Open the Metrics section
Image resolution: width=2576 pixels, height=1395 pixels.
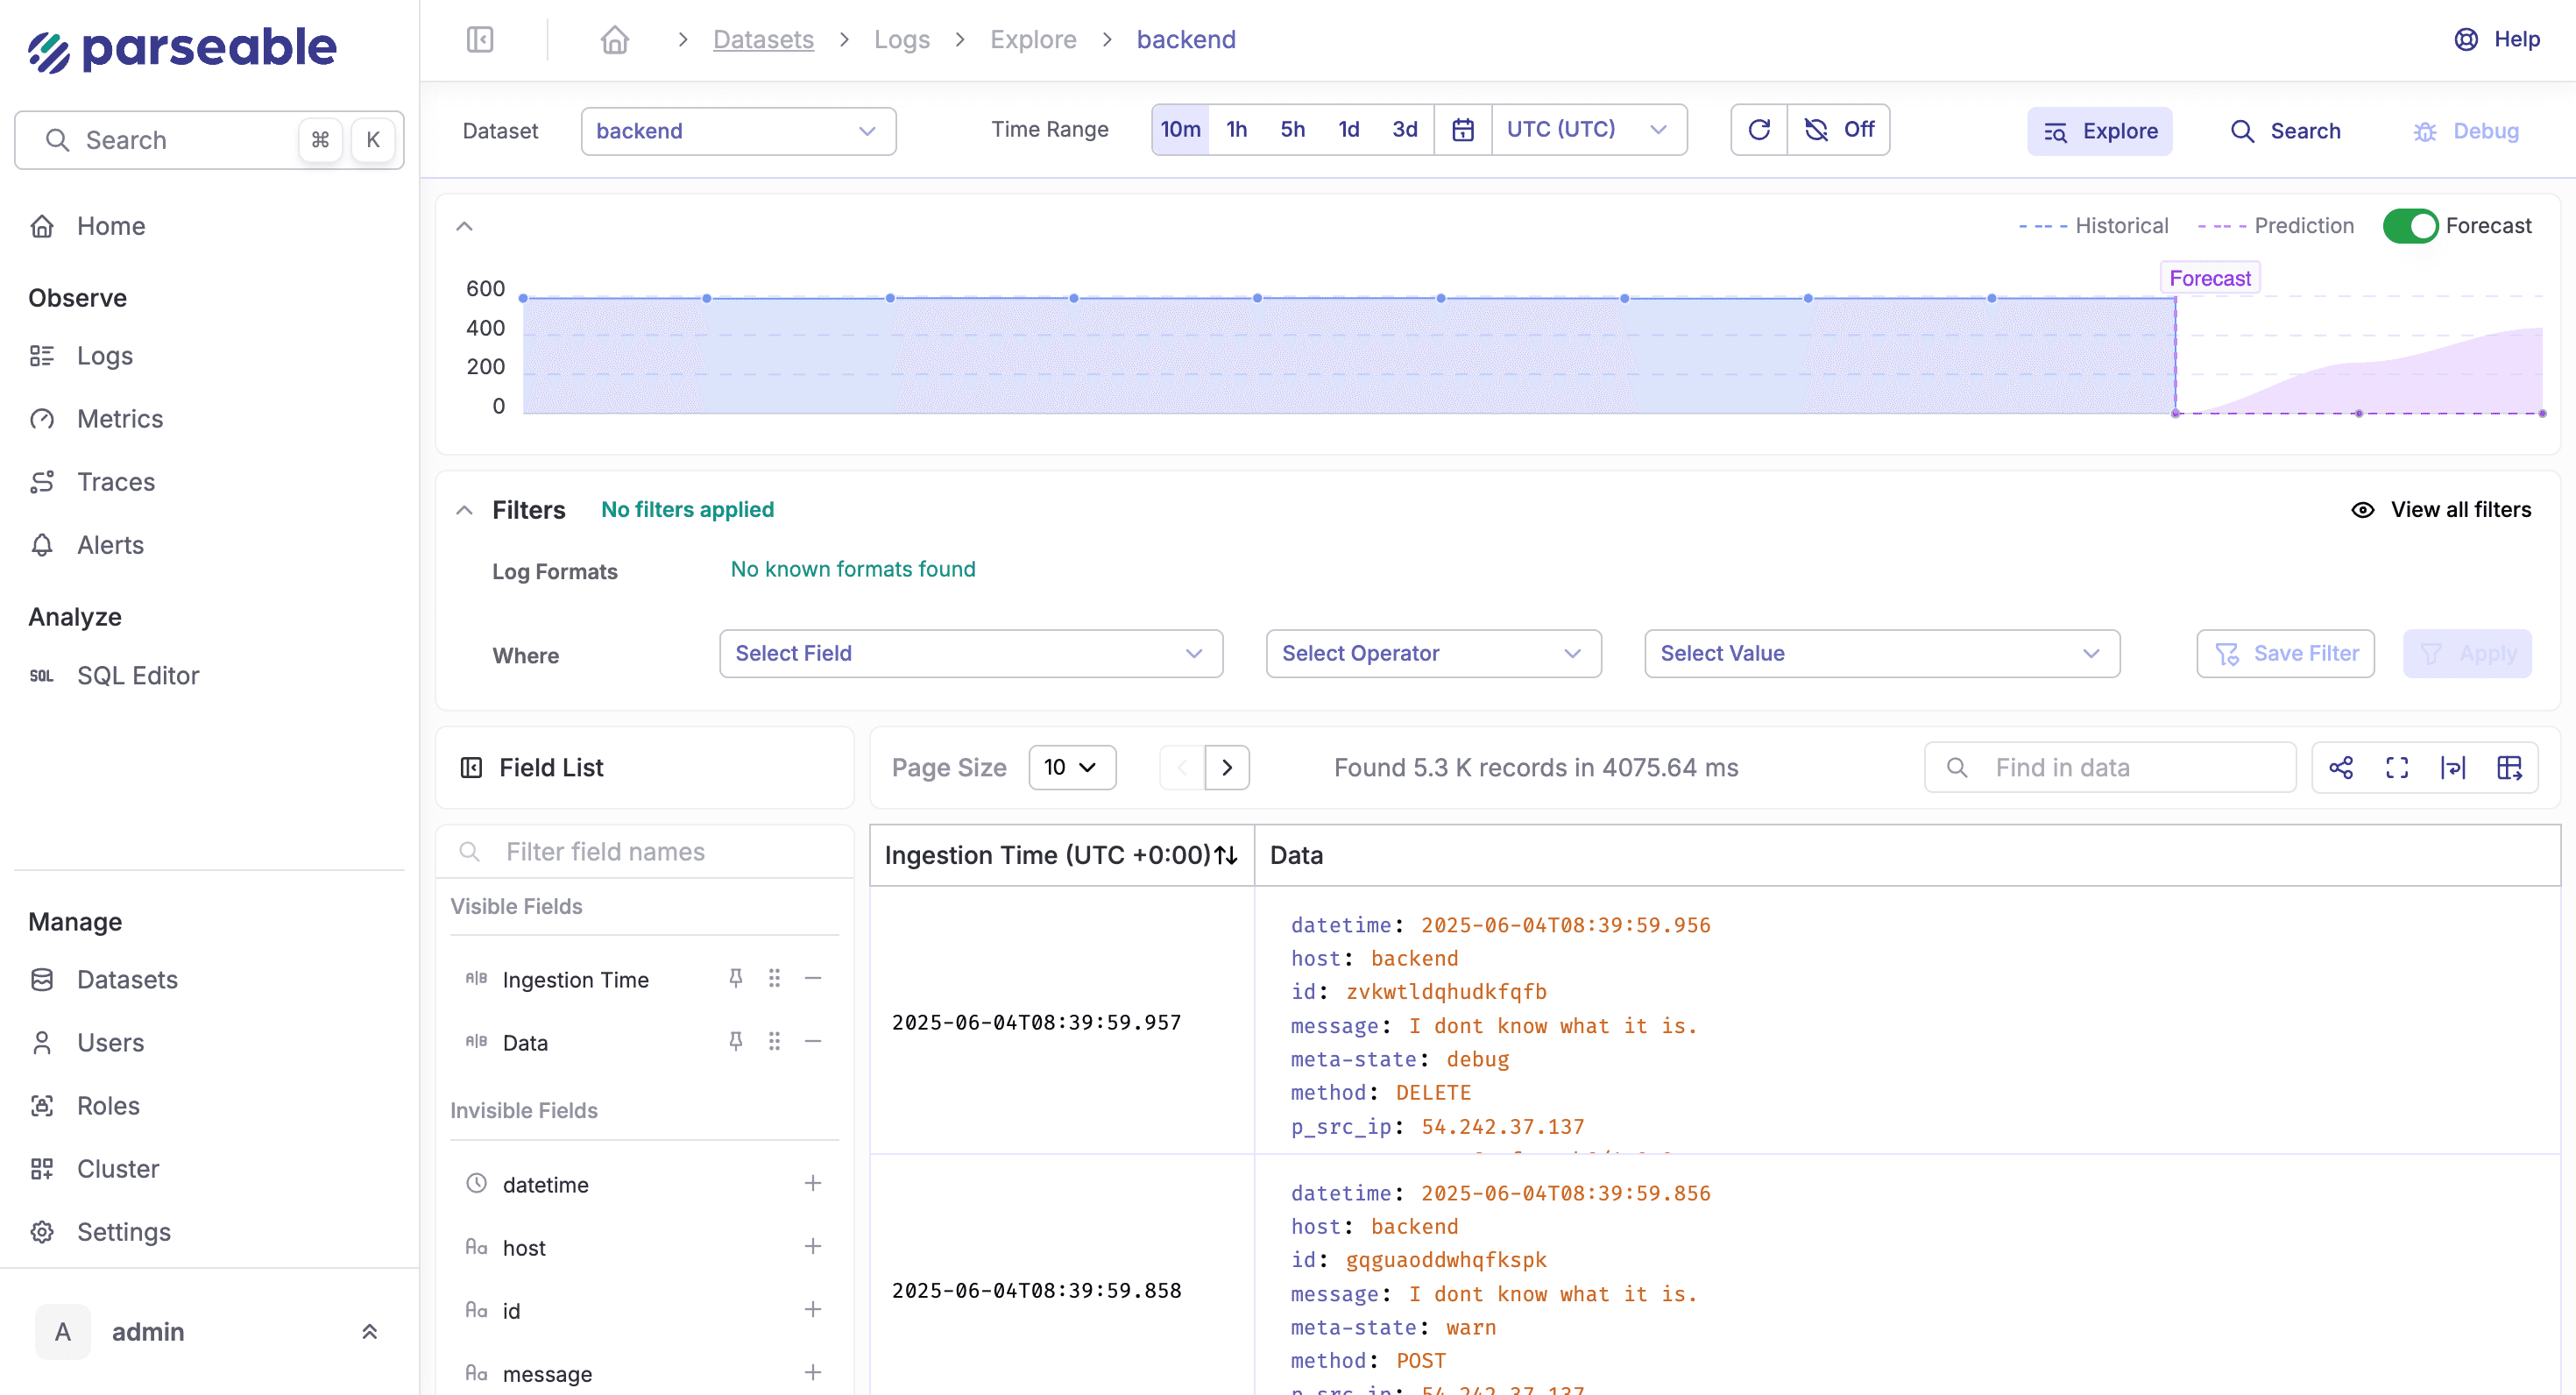(120, 418)
